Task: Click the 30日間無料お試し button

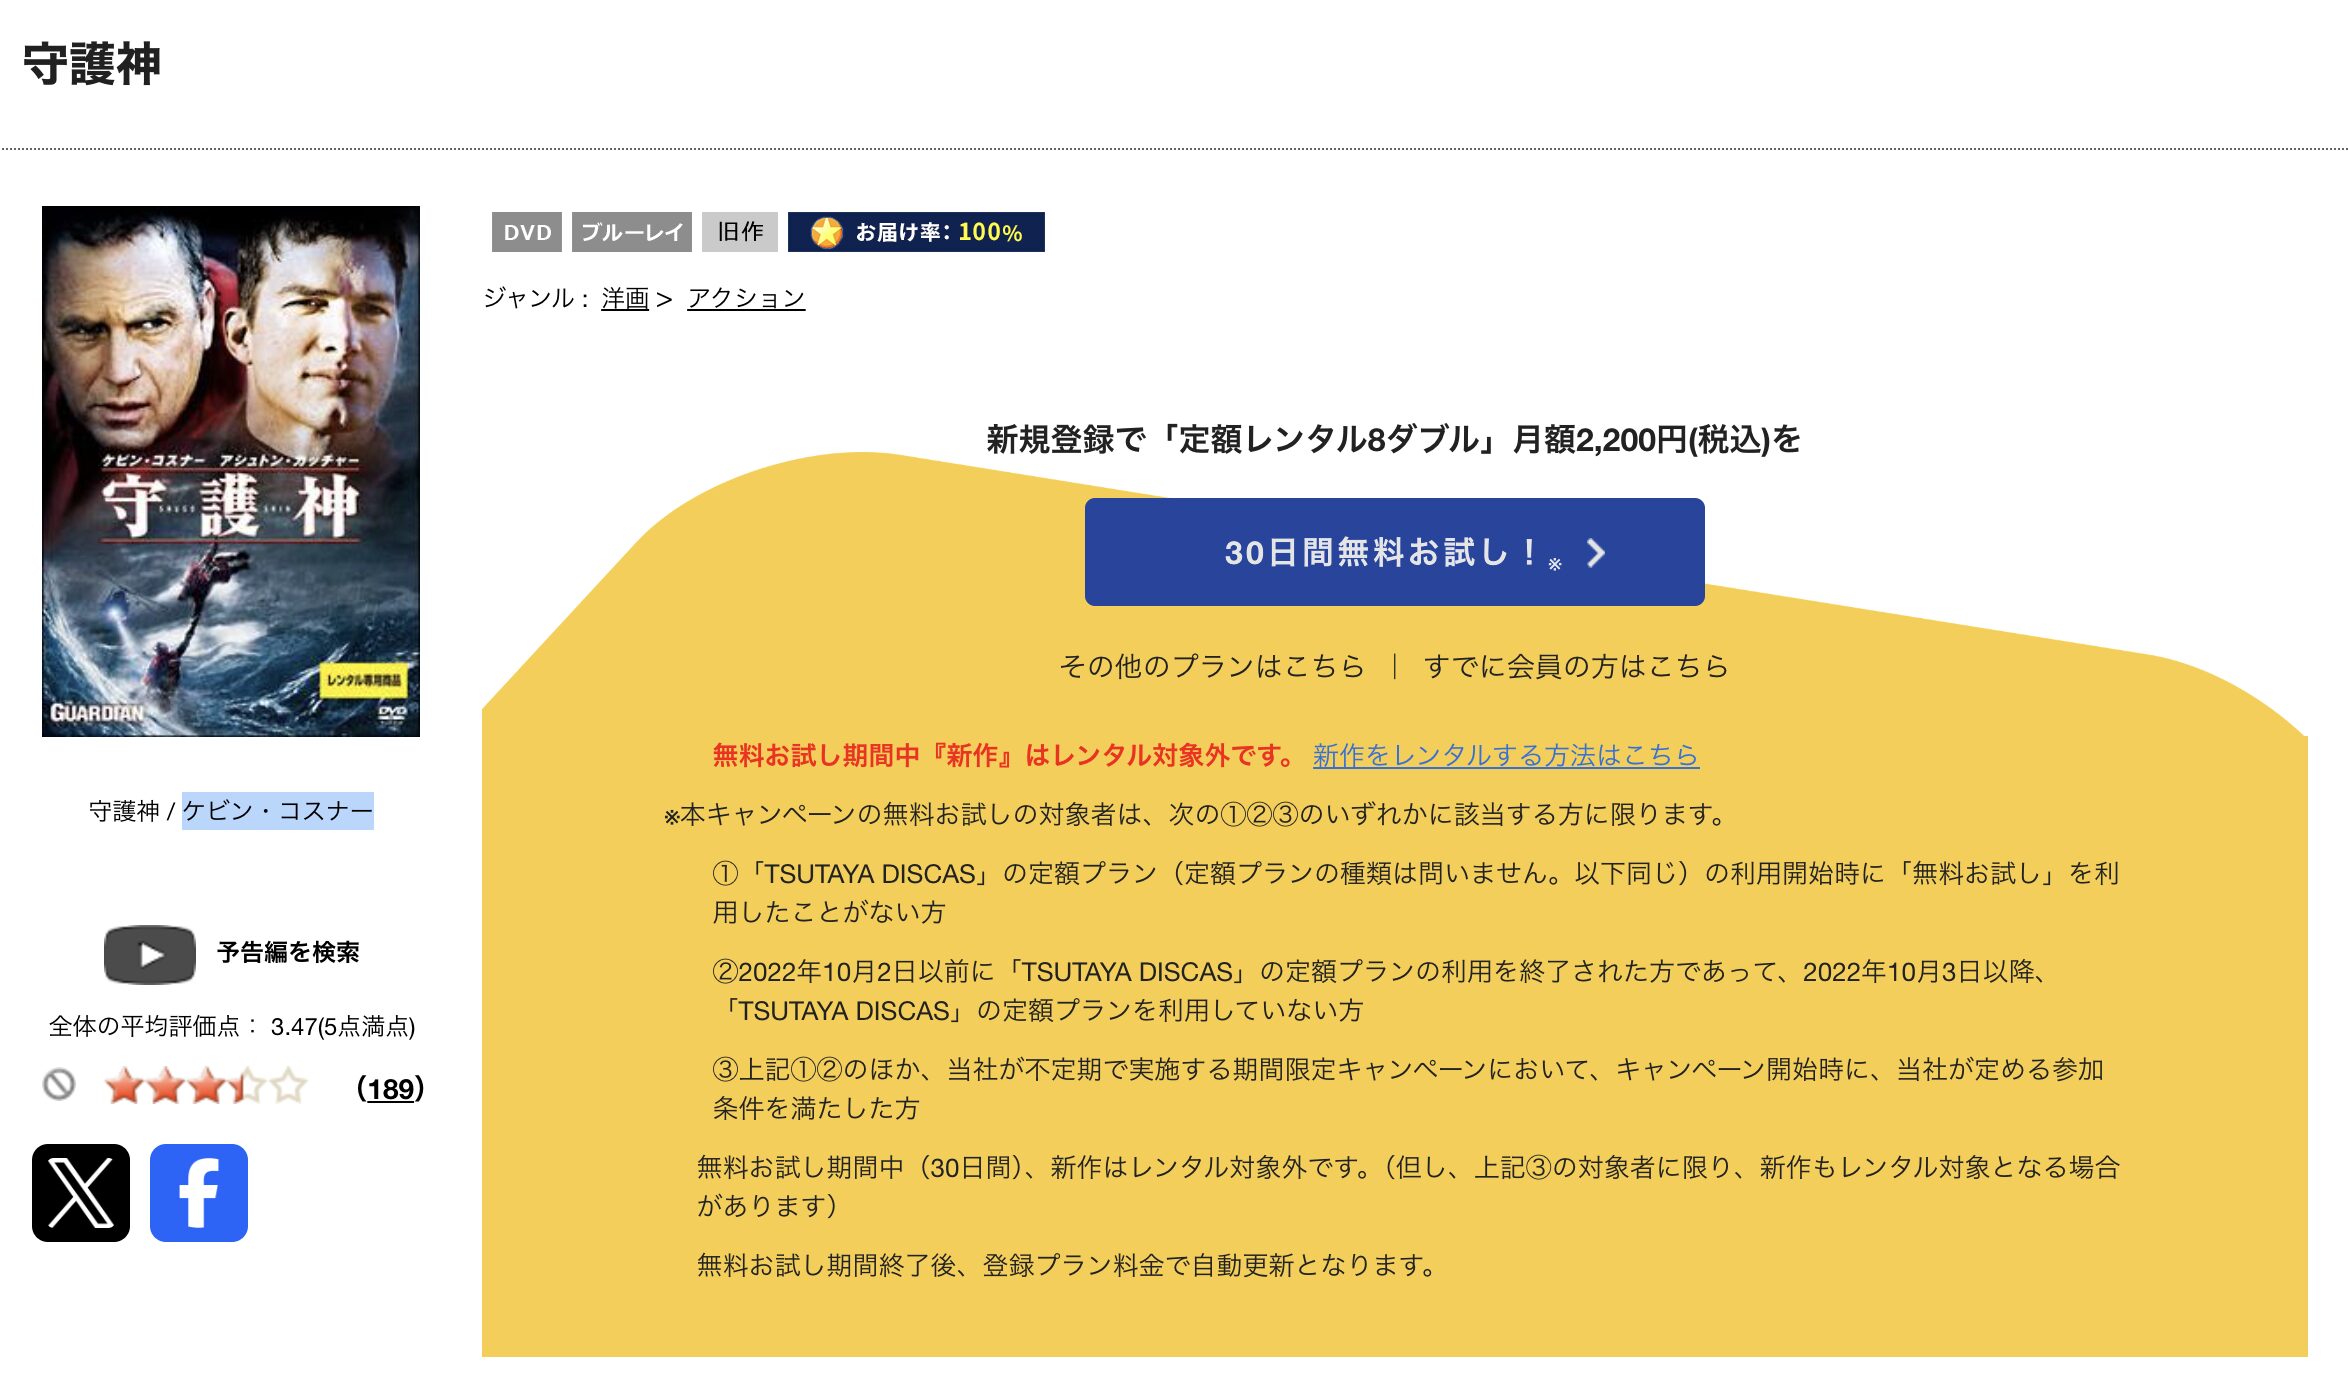Action: coord(1394,552)
